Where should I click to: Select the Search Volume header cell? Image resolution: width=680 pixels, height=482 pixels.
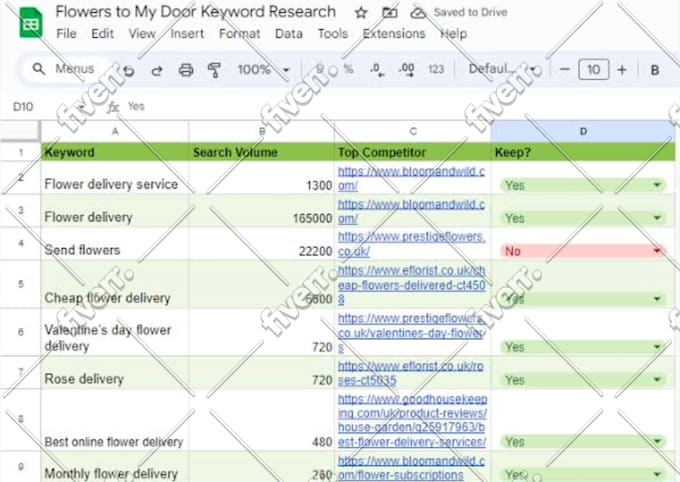pyautogui.click(x=262, y=152)
